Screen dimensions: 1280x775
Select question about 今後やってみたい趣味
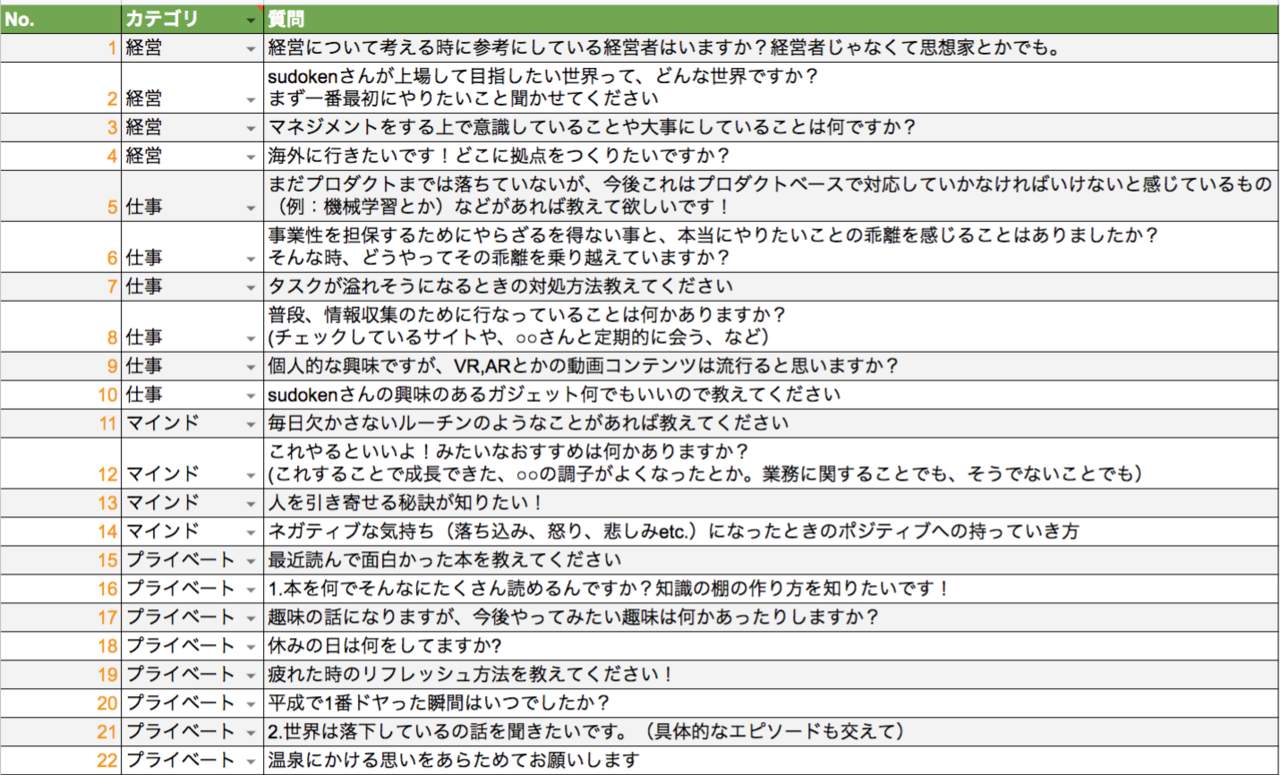(772, 617)
